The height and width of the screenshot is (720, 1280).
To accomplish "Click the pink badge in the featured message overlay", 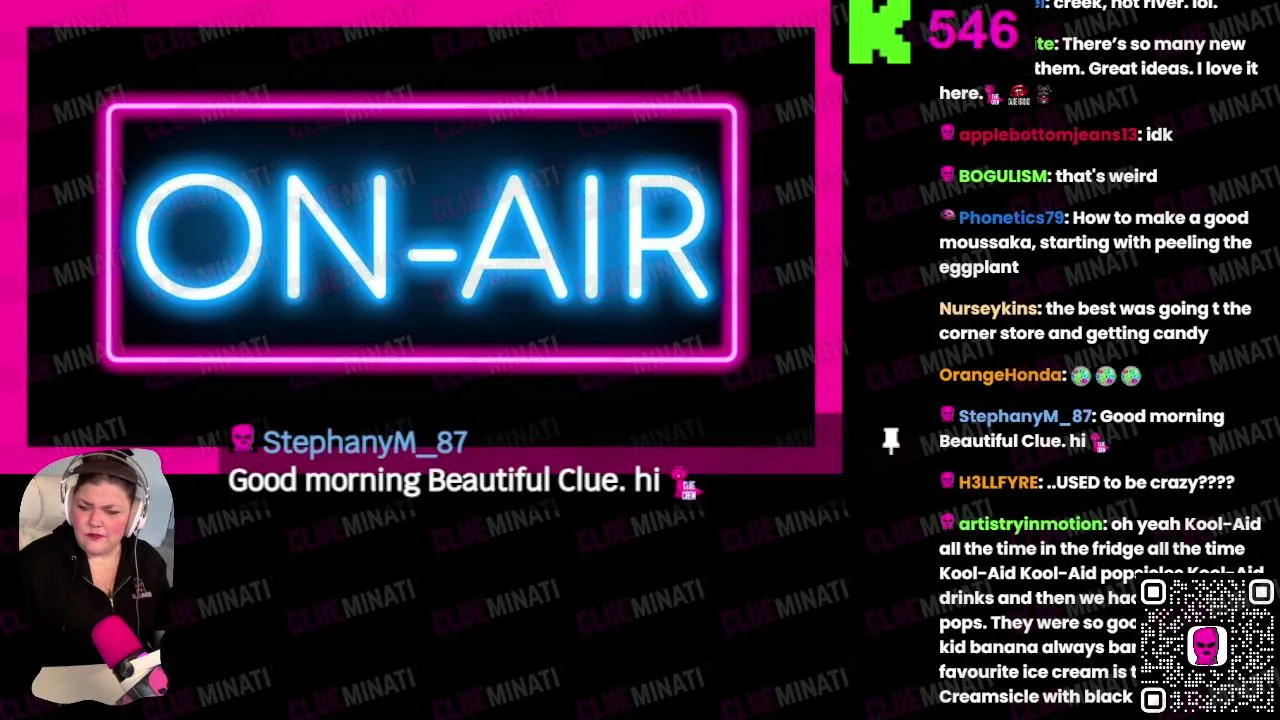I will 242,438.
